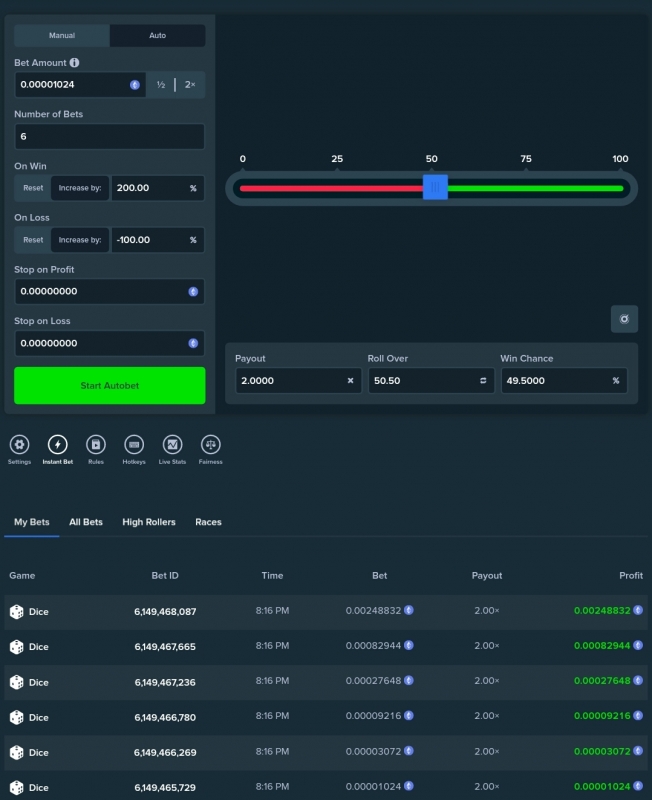Click coin icon beside bet 0.00082944
The width and height of the screenshot is (652, 800).
[x=409, y=645]
